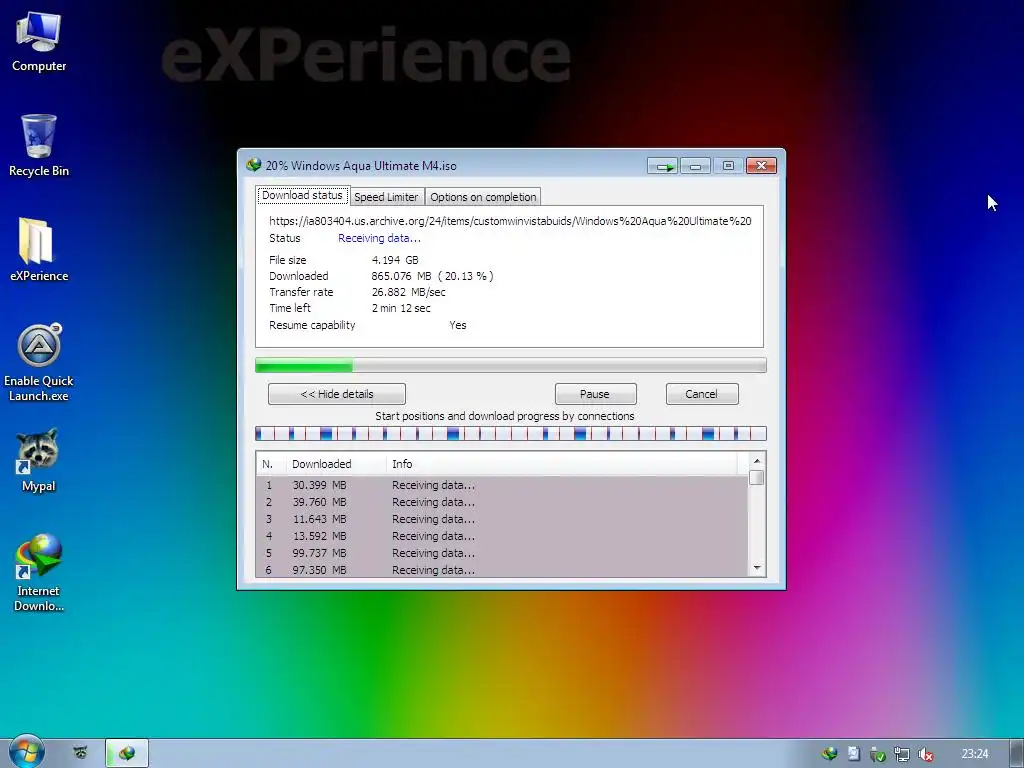Click the Show desktop button at taskbar end
1024x768 pixels.
1016,753
